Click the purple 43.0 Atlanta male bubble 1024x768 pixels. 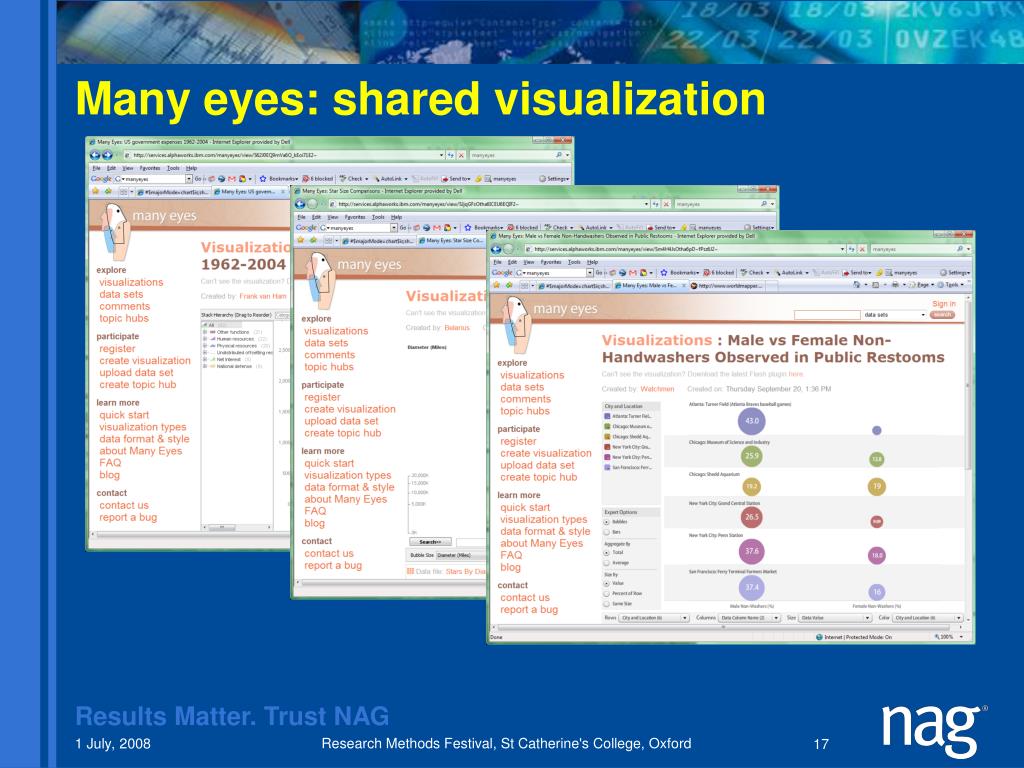coord(752,421)
